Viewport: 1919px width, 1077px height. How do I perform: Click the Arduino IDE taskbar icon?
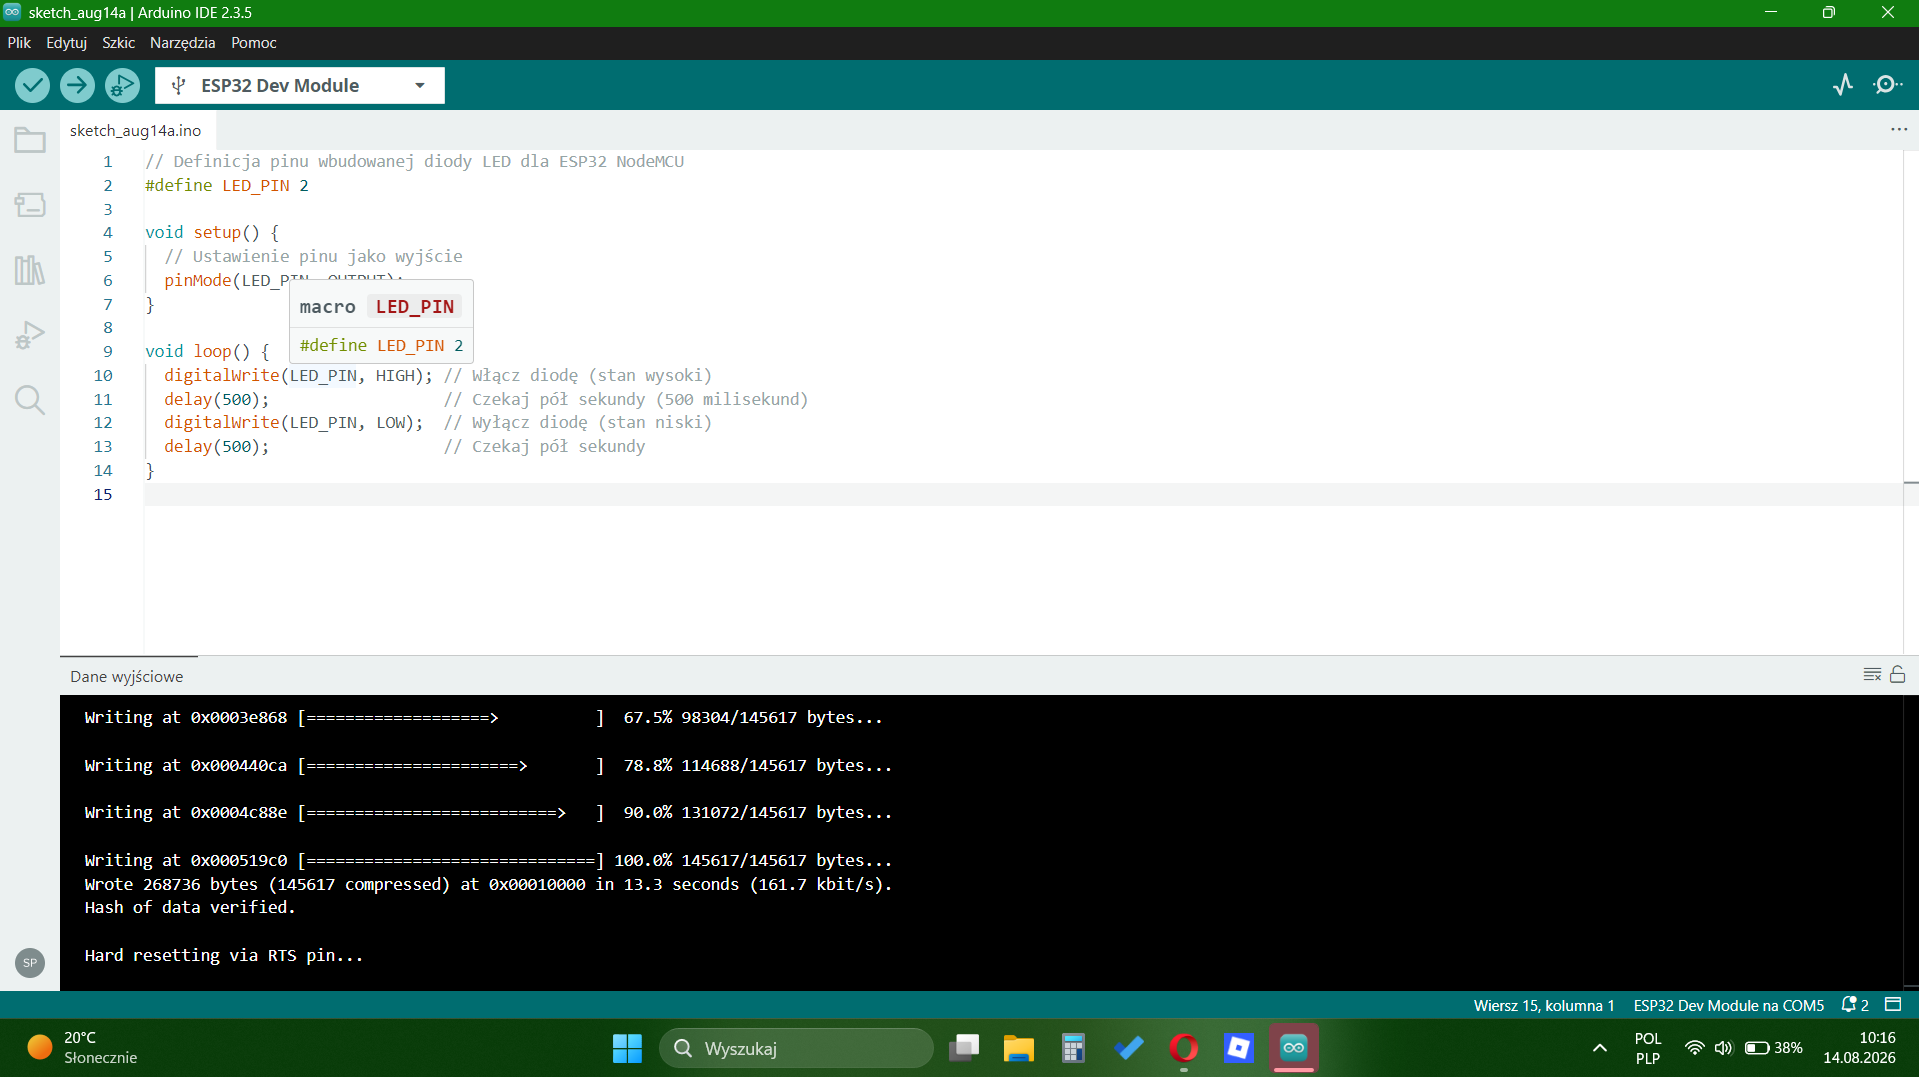[x=1294, y=1048]
